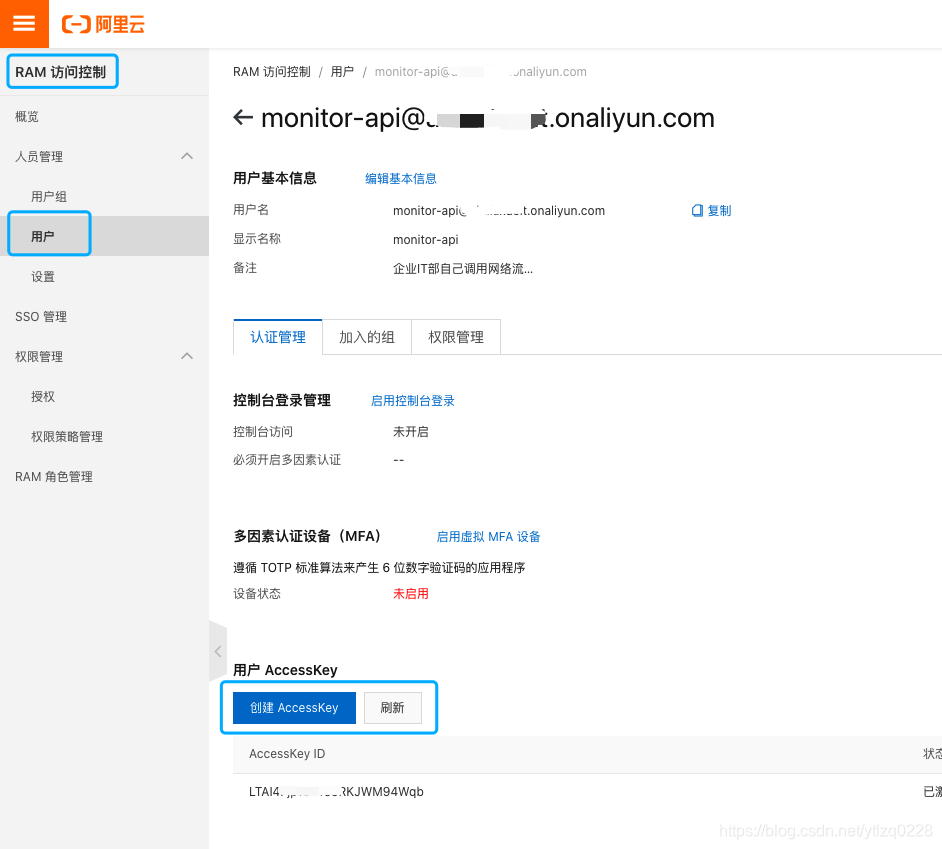Image resolution: width=942 pixels, height=849 pixels.
Task: Switch to the 认证管理 tab
Action: 278,337
